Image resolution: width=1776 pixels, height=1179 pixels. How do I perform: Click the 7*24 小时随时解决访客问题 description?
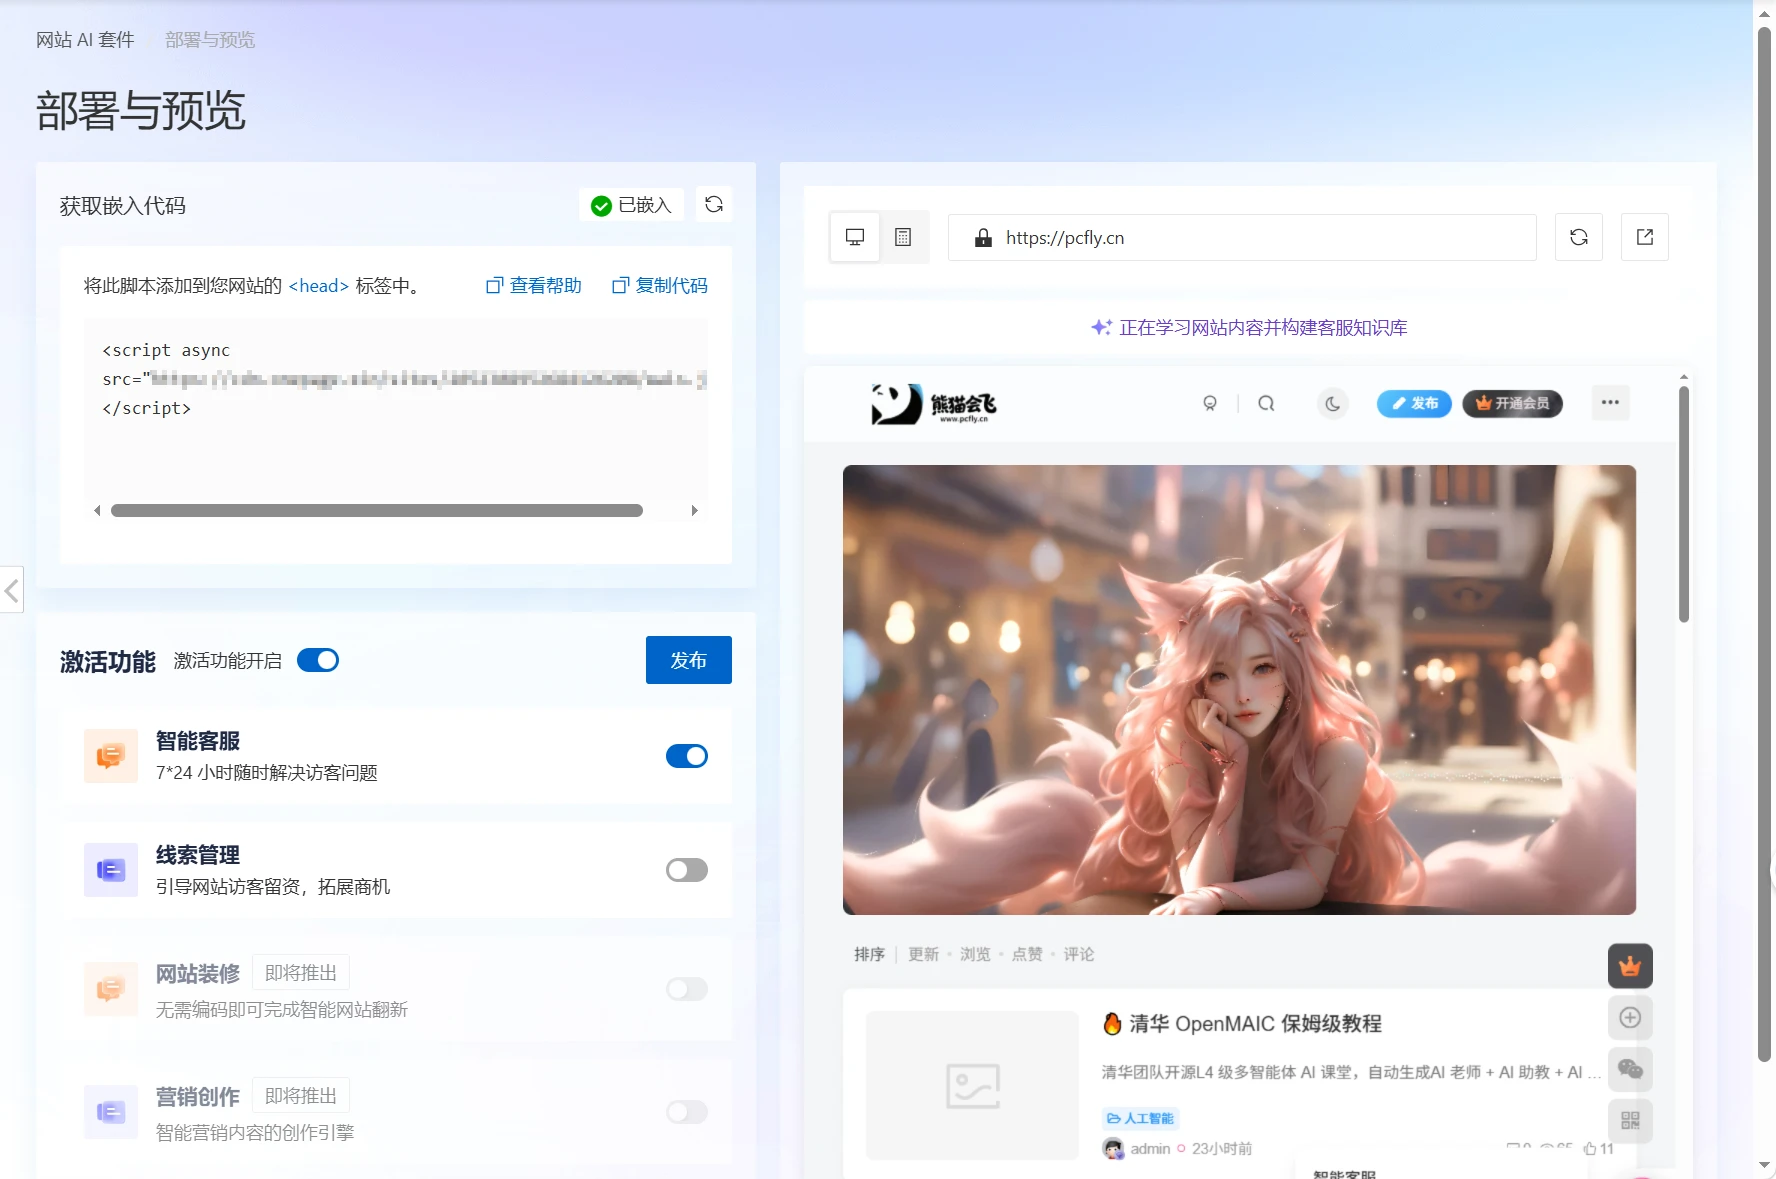(x=267, y=773)
